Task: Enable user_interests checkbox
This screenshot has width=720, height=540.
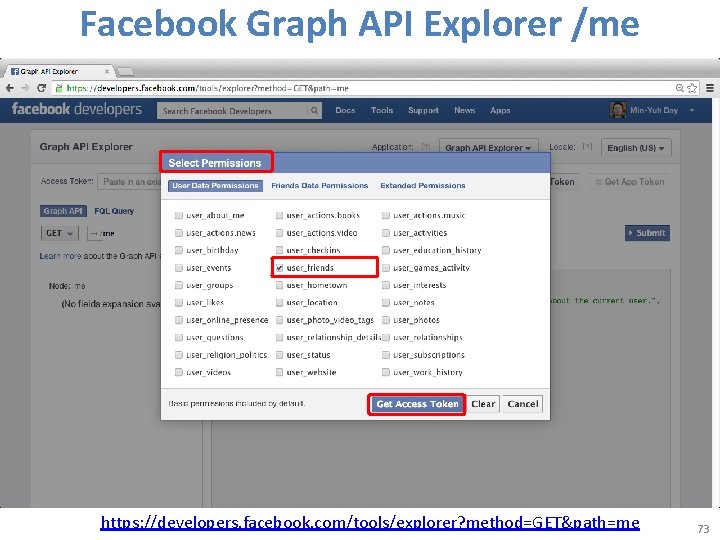Action: pyautogui.click(x=386, y=285)
